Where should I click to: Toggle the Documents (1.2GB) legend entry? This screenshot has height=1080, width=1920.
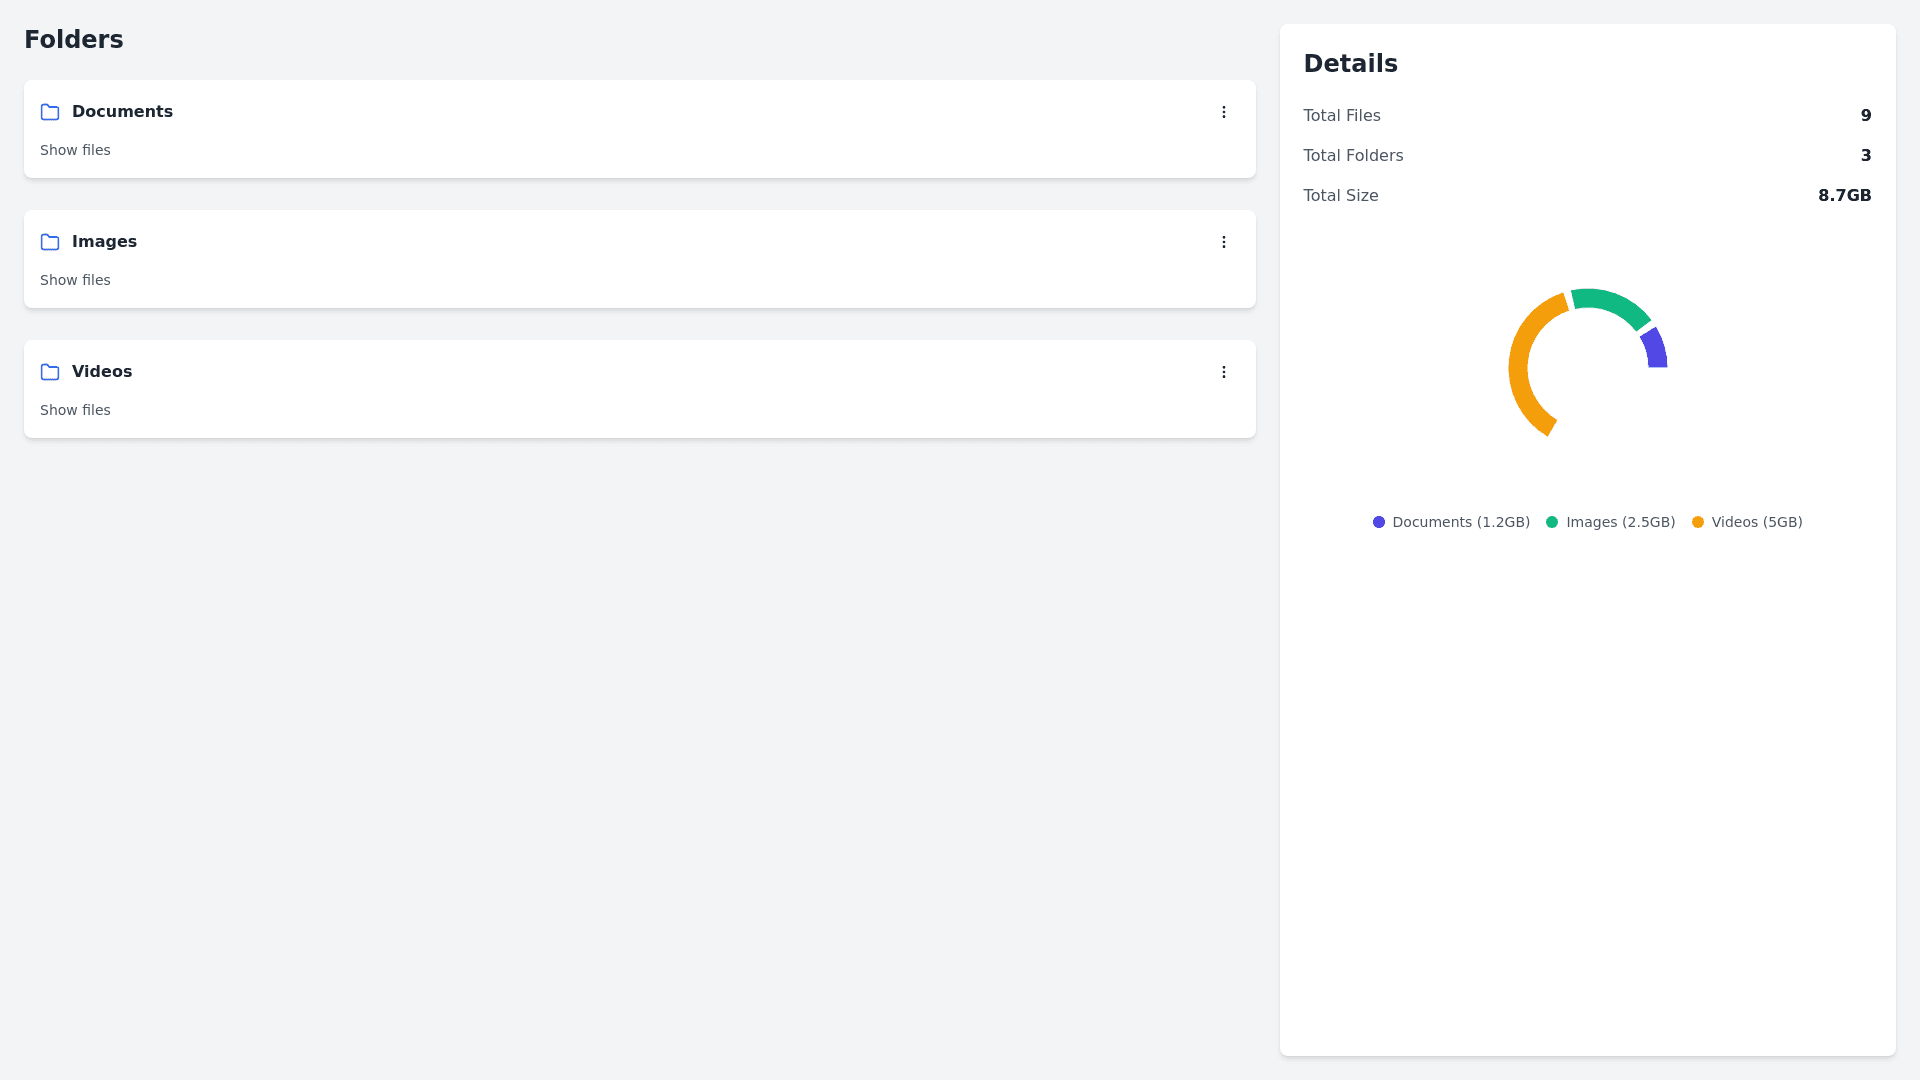pos(1451,522)
